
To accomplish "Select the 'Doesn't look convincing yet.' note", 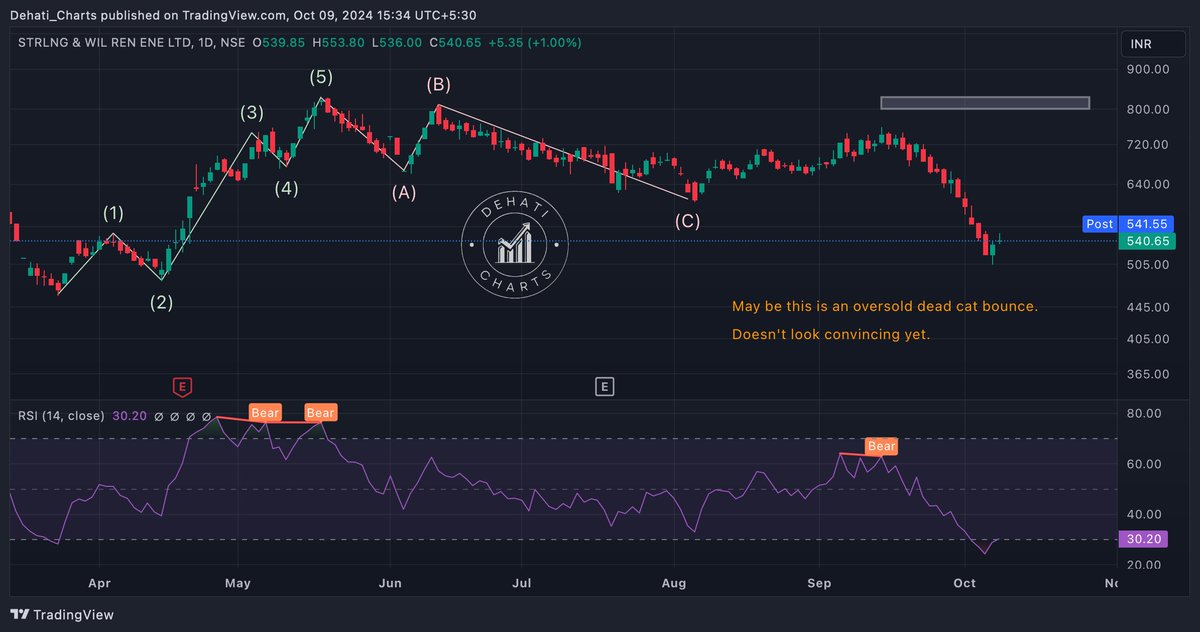I will 831,334.
